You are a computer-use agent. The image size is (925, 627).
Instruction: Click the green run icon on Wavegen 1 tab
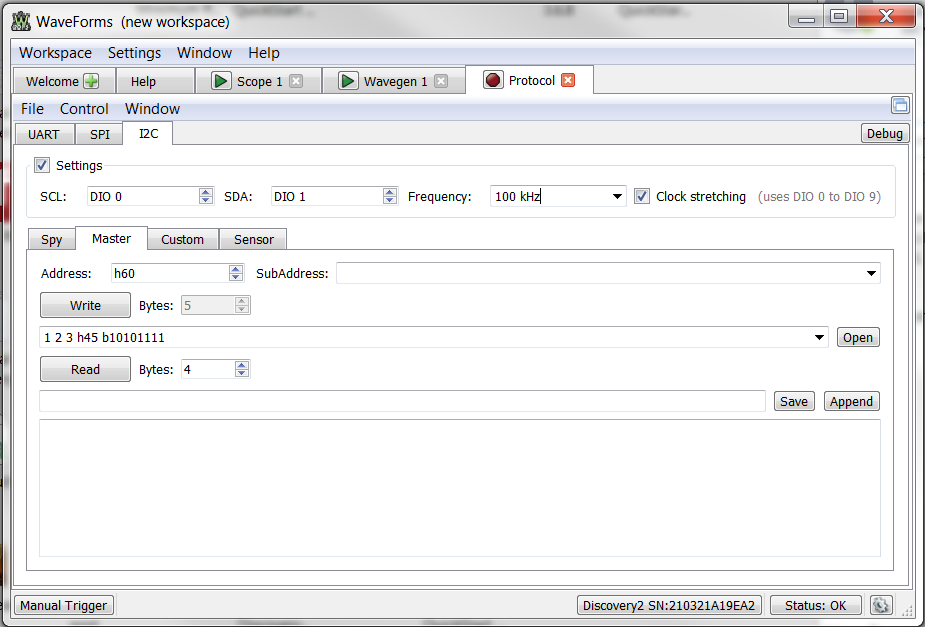point(347,80)
